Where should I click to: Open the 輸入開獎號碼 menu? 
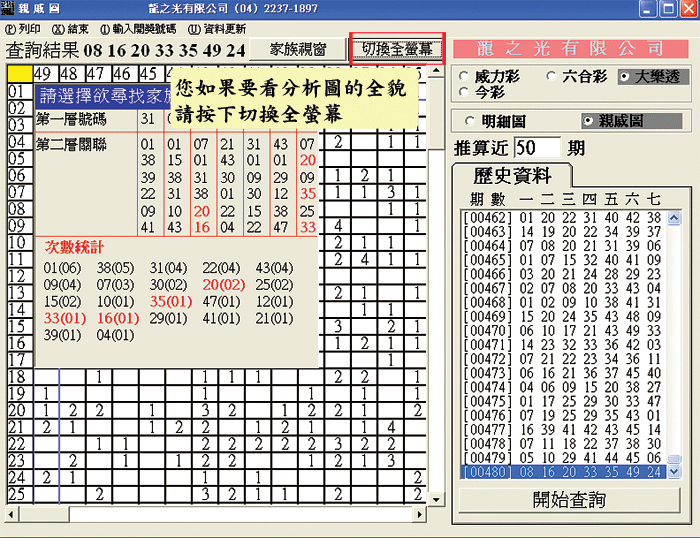coord(138,29)
